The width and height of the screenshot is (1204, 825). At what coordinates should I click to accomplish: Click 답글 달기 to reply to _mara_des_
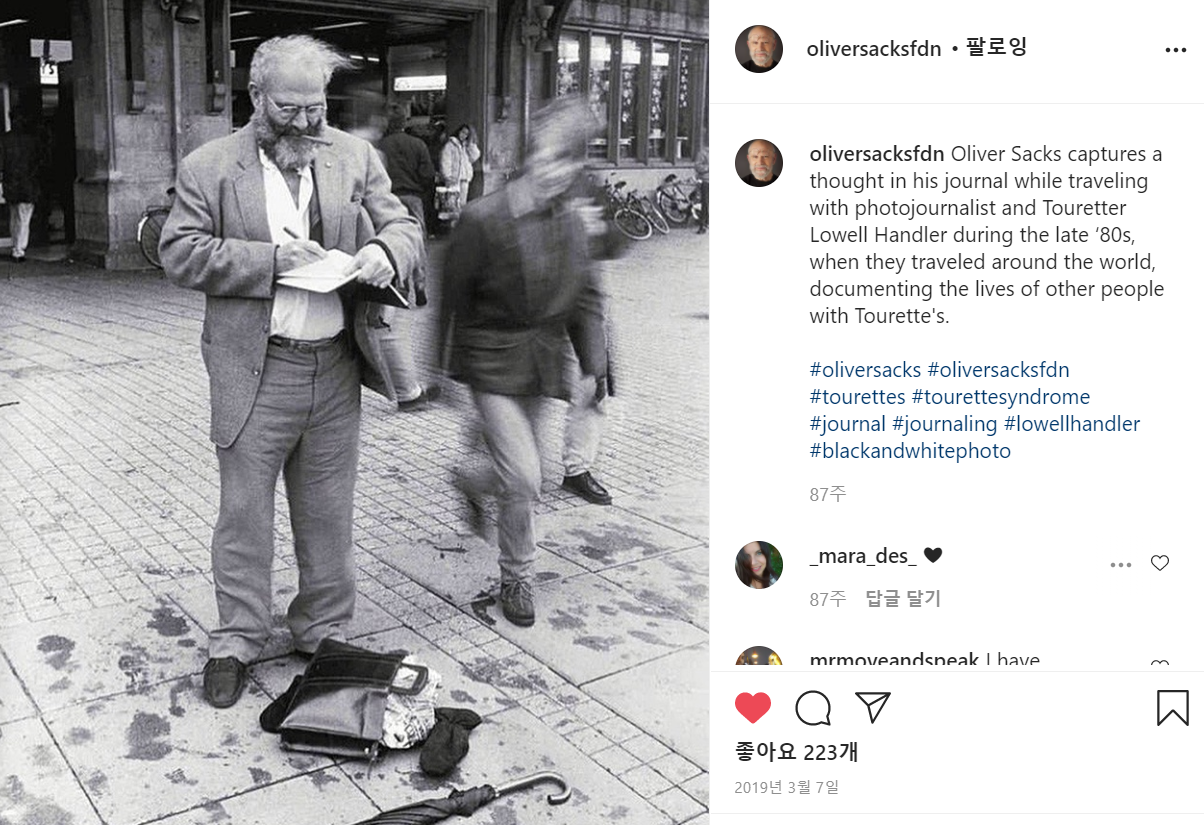pyautogui.click(x=903, y=599)
